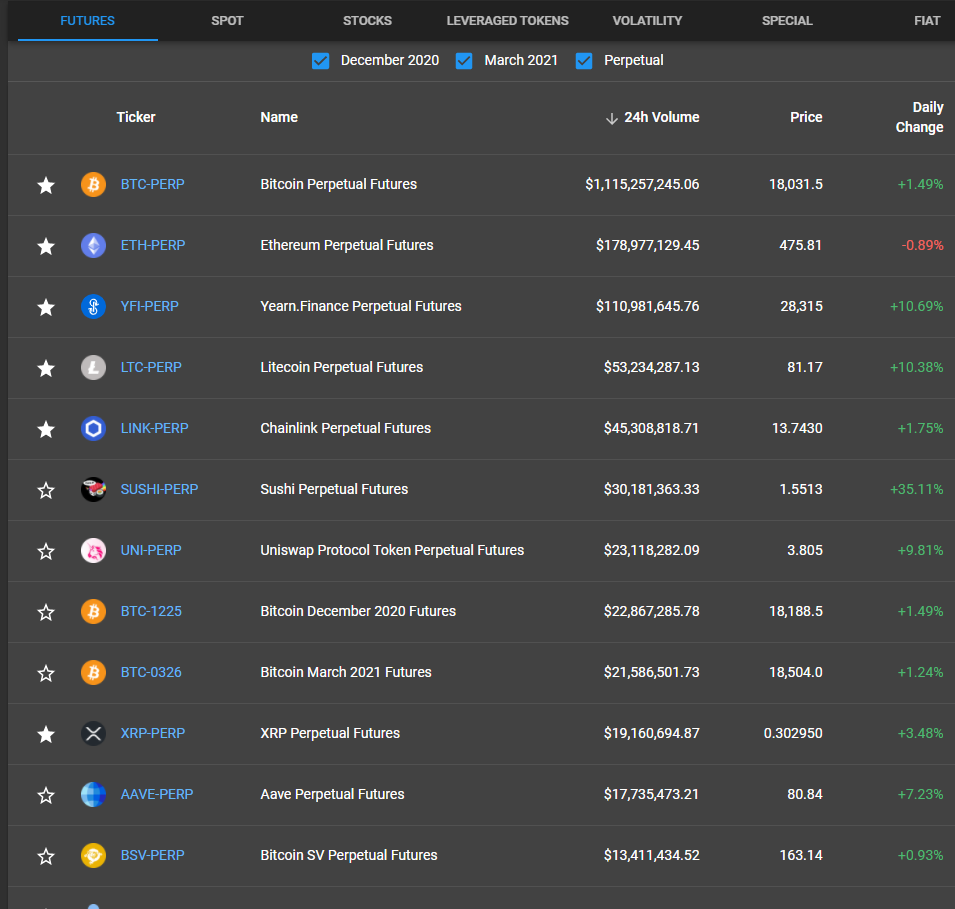Click the Chainlink coin icon for LINK-PERP

coord(93,428)
